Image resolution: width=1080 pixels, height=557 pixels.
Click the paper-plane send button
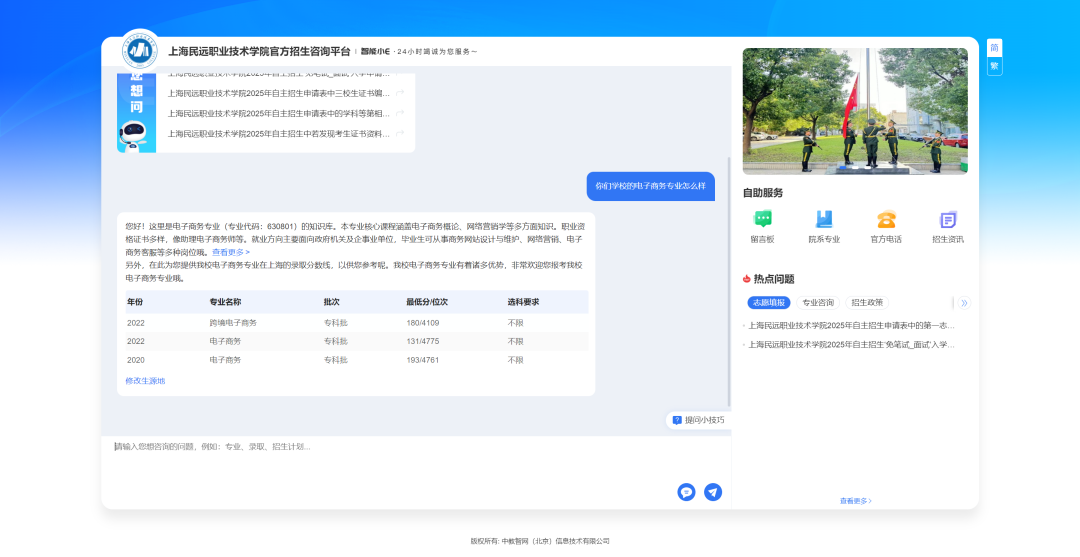tap(713, 492)
